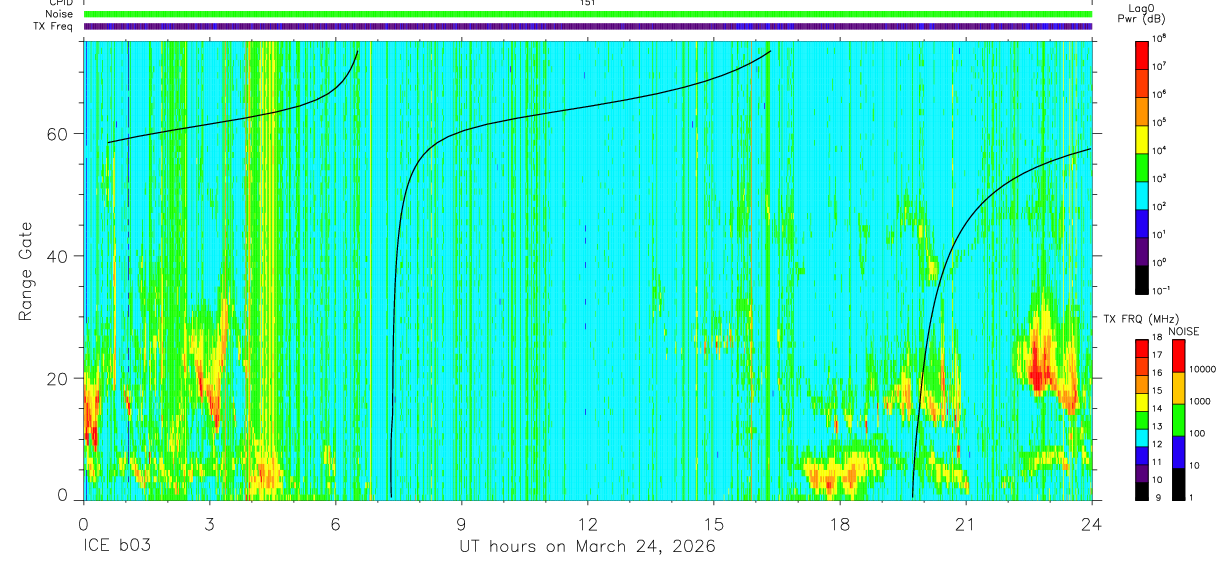Click the green Noise strip above the plot
This screenshot has width=1228, height=567.
point(588,14)
